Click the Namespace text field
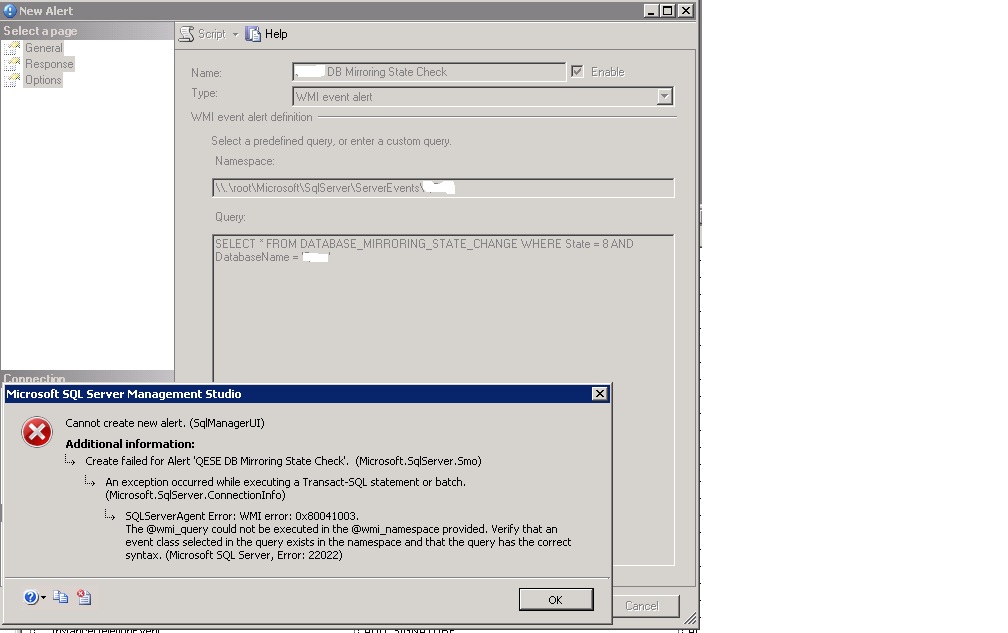1008x633 pixels. pyautogui.click(x=443, y=188)
